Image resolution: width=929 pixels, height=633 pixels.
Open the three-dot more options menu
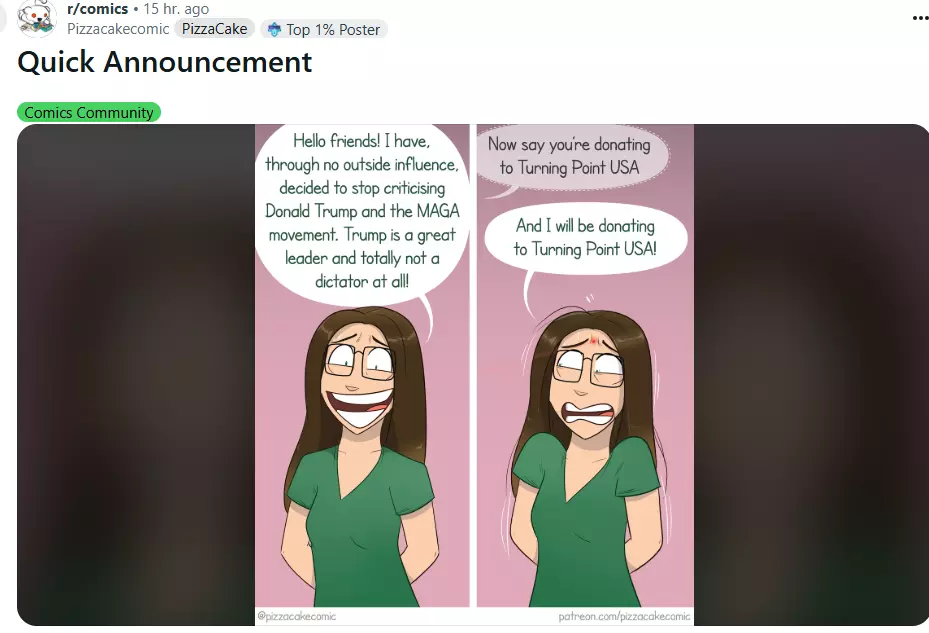click(920, 18)
